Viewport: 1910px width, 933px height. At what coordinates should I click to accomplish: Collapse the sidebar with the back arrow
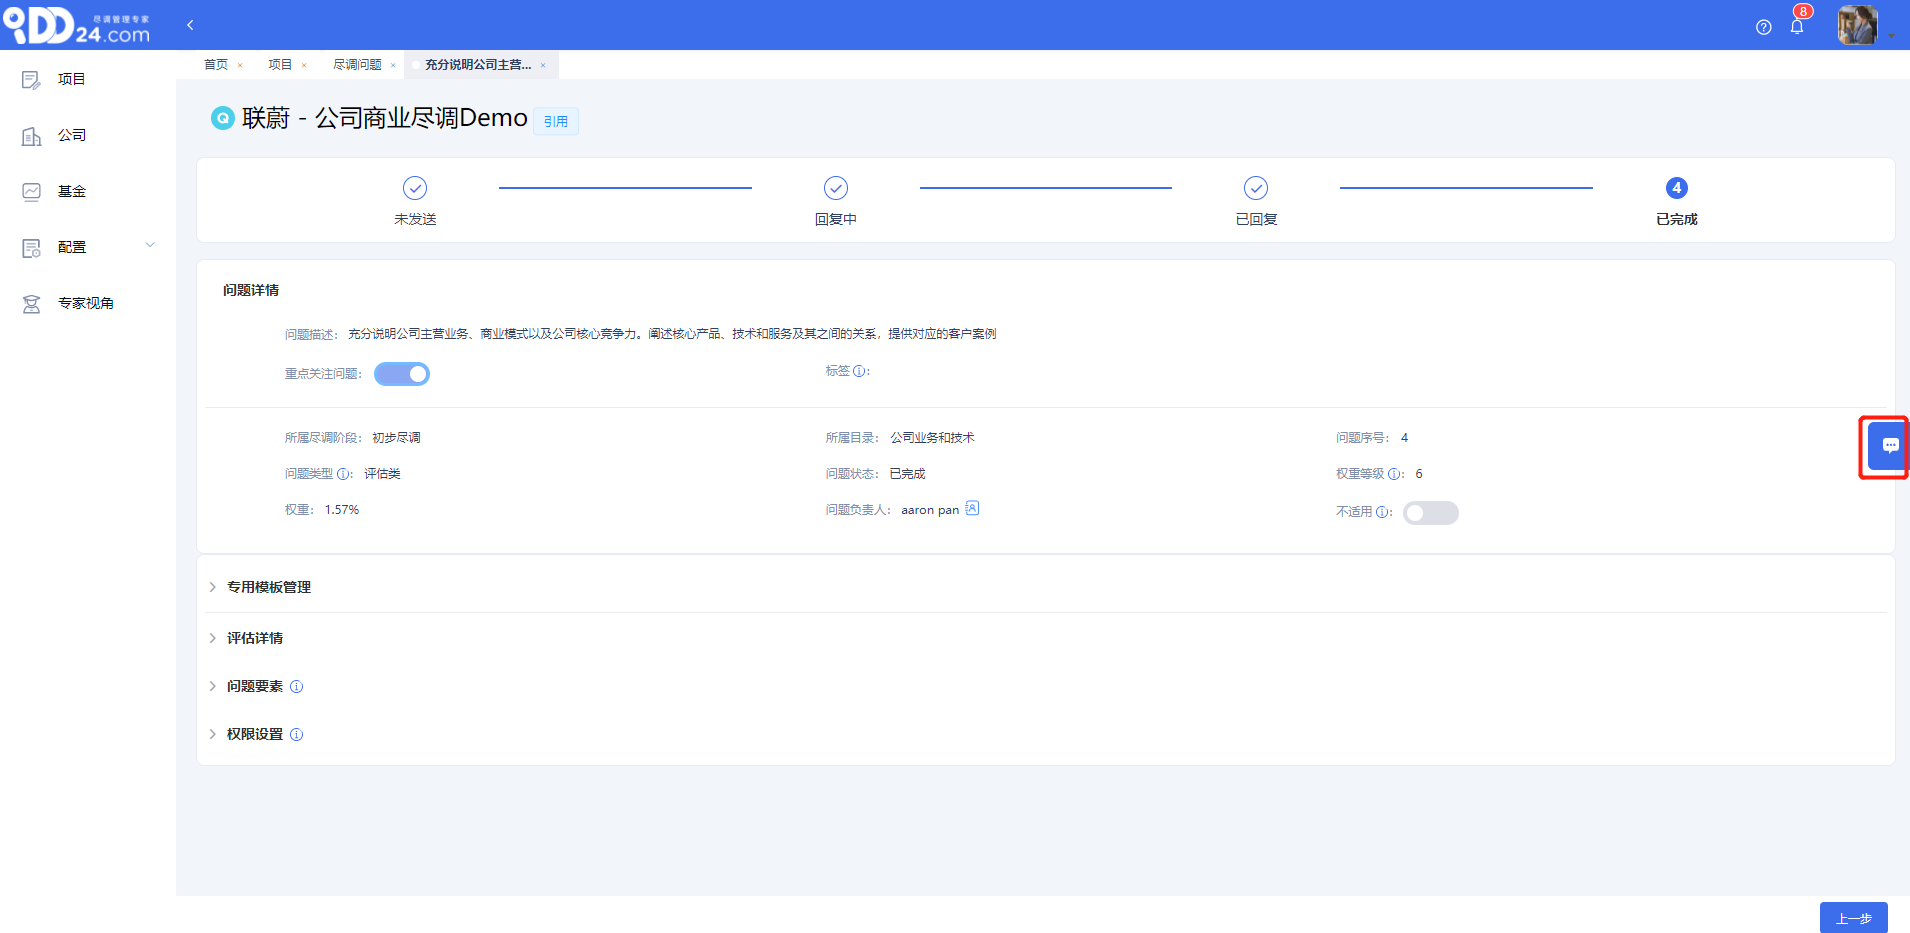190,25
